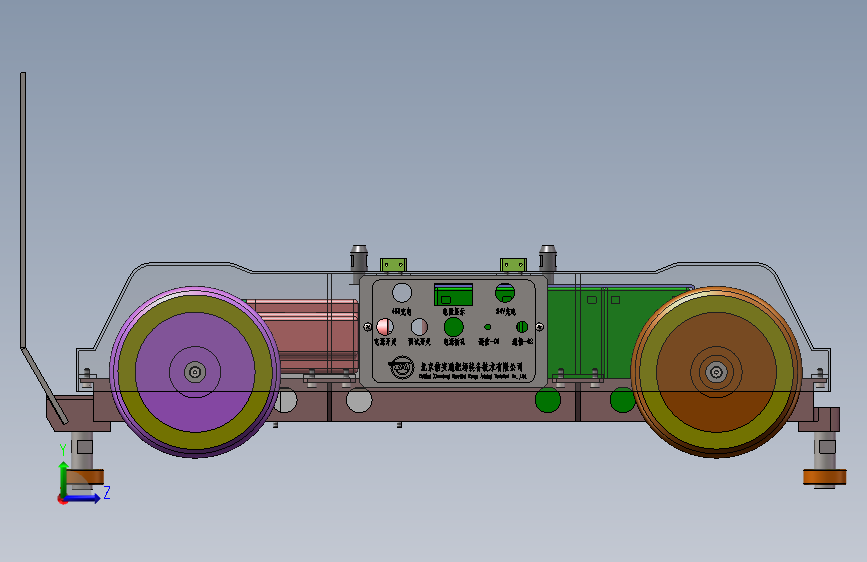The width and height of the screenshot is (867, 562).
Task: Click the striped green round connector on panel
Action: (x=521, y=327)
